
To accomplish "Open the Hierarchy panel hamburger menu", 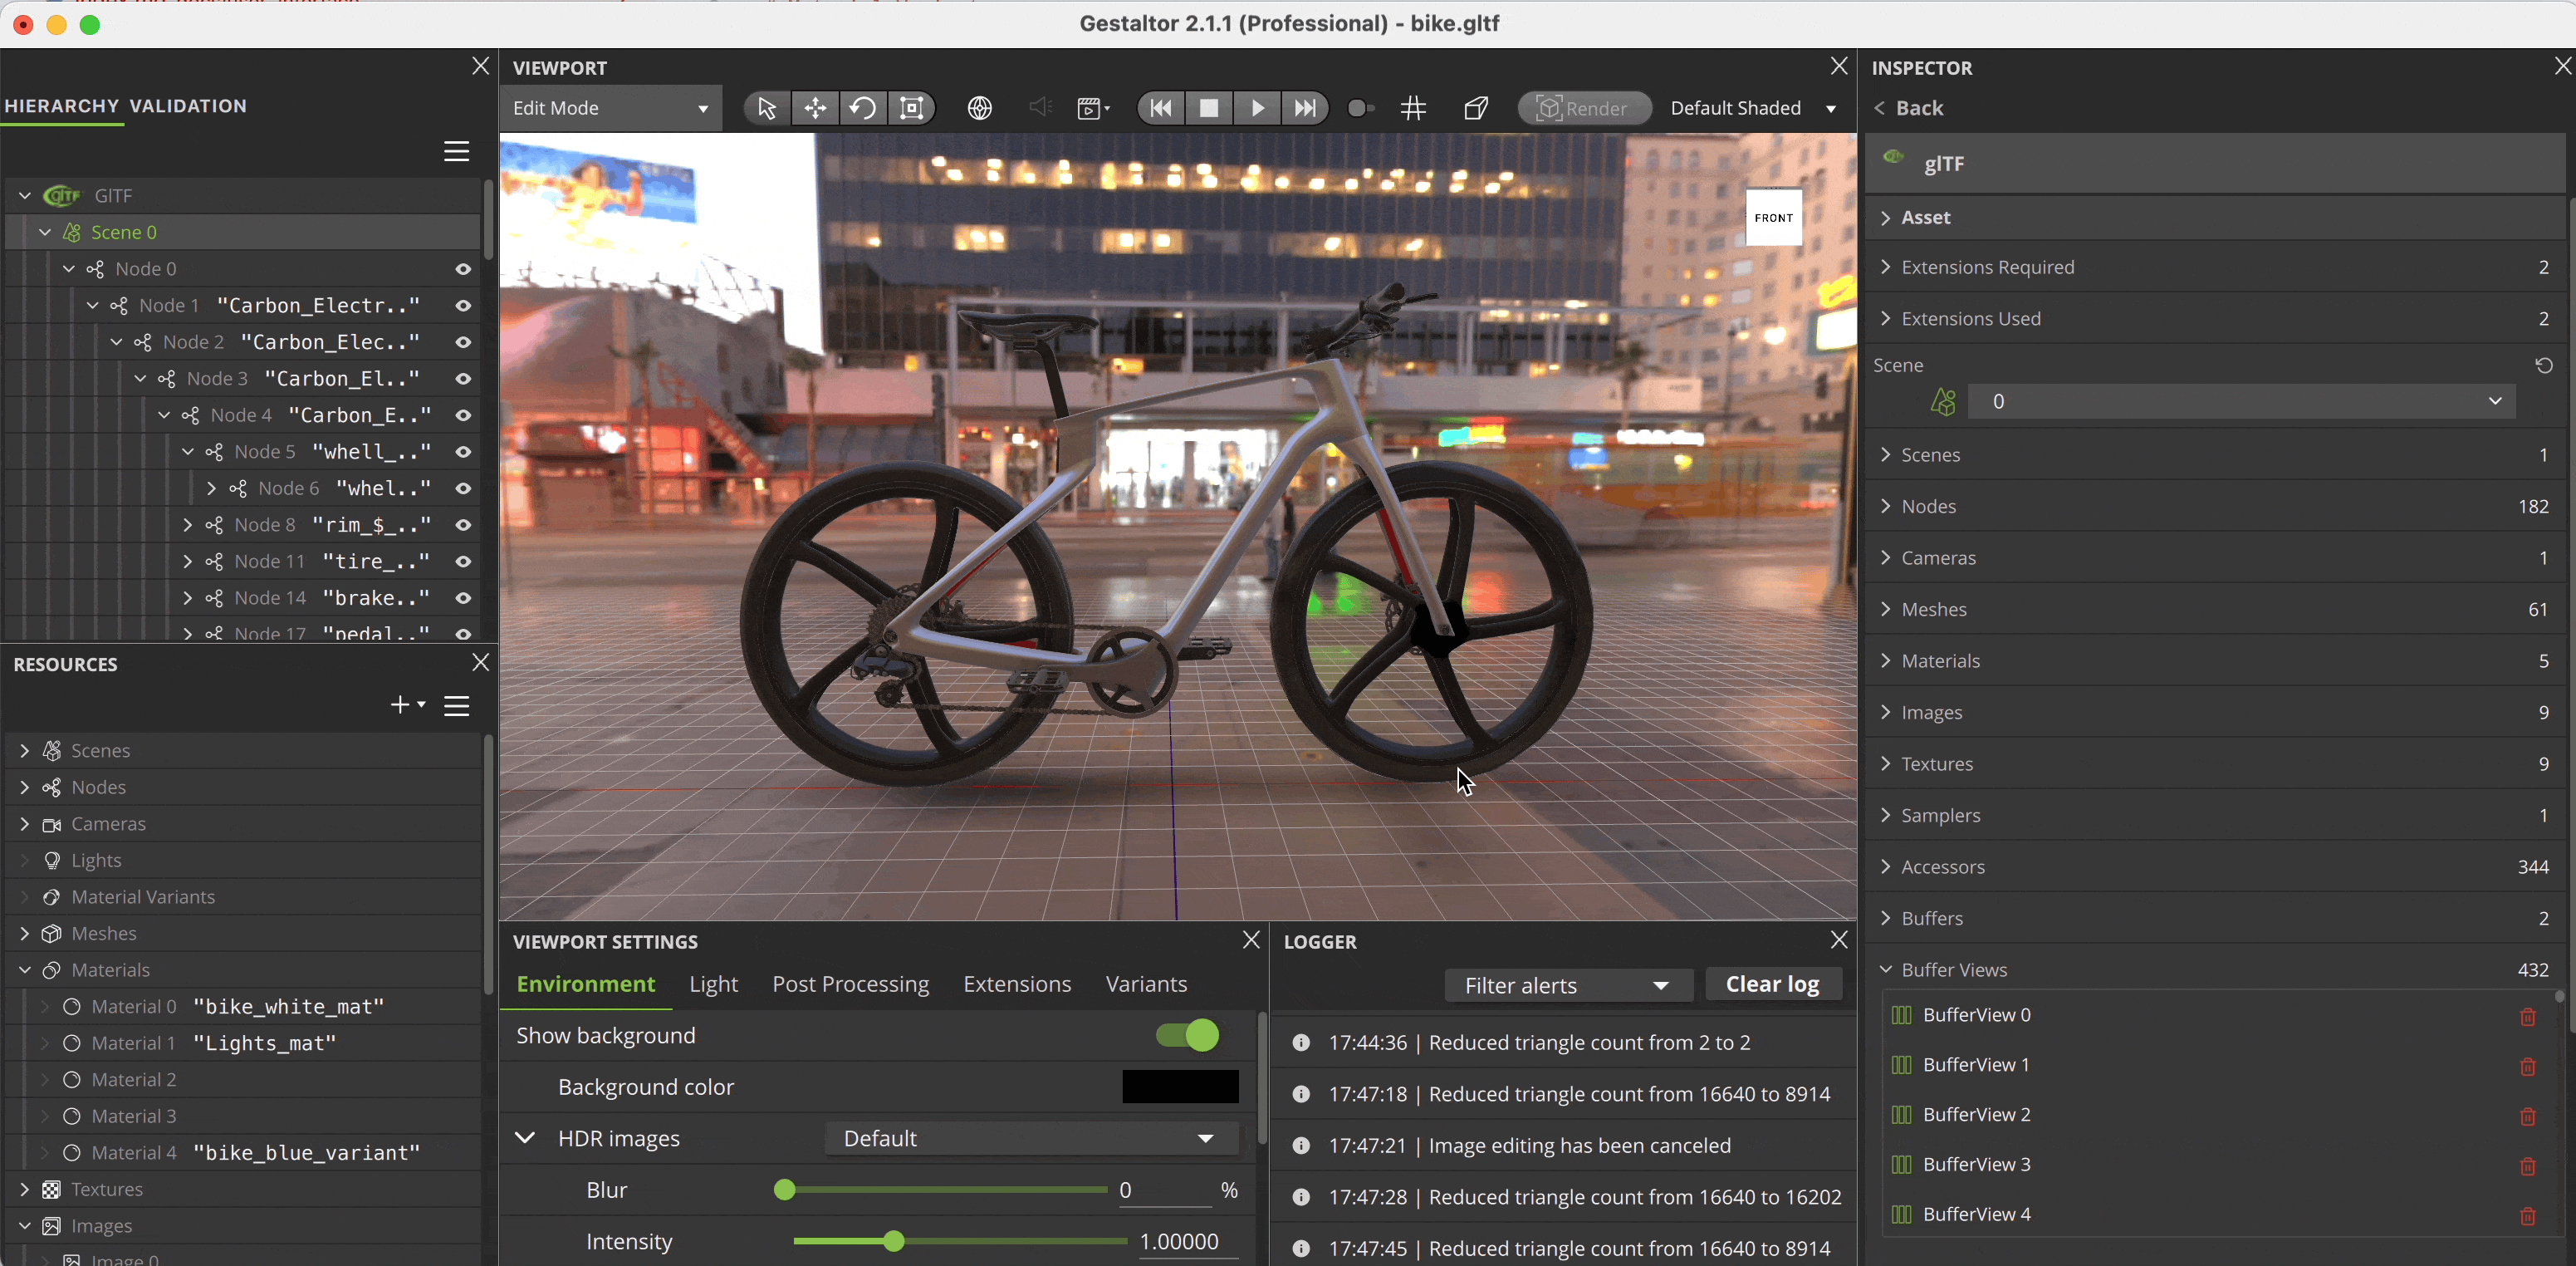I will pos(457,151).
